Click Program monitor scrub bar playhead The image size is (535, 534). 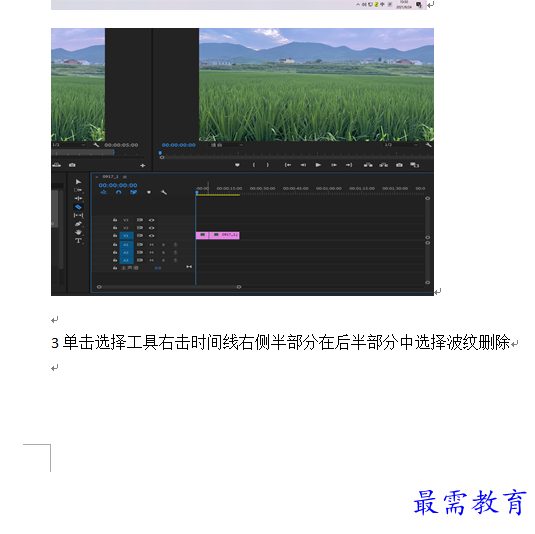coord(160,153)
